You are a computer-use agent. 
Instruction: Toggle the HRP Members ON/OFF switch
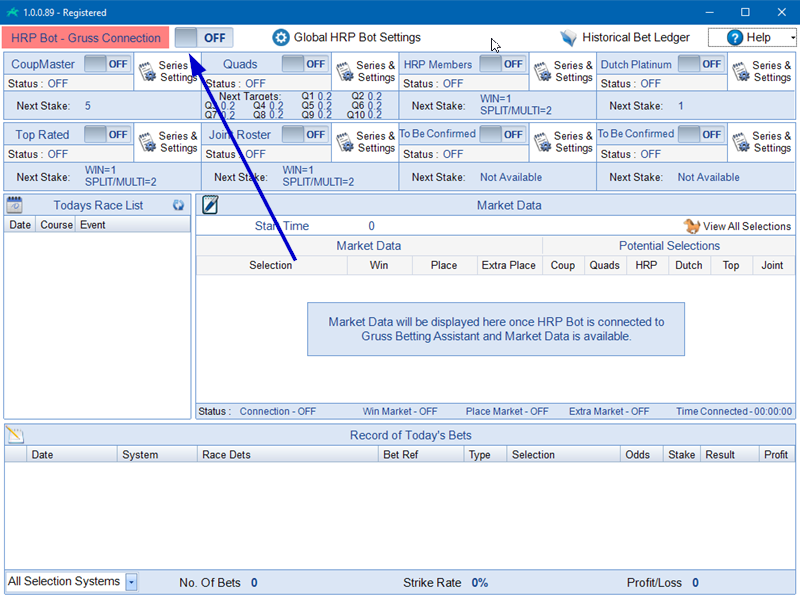(502, 64)
